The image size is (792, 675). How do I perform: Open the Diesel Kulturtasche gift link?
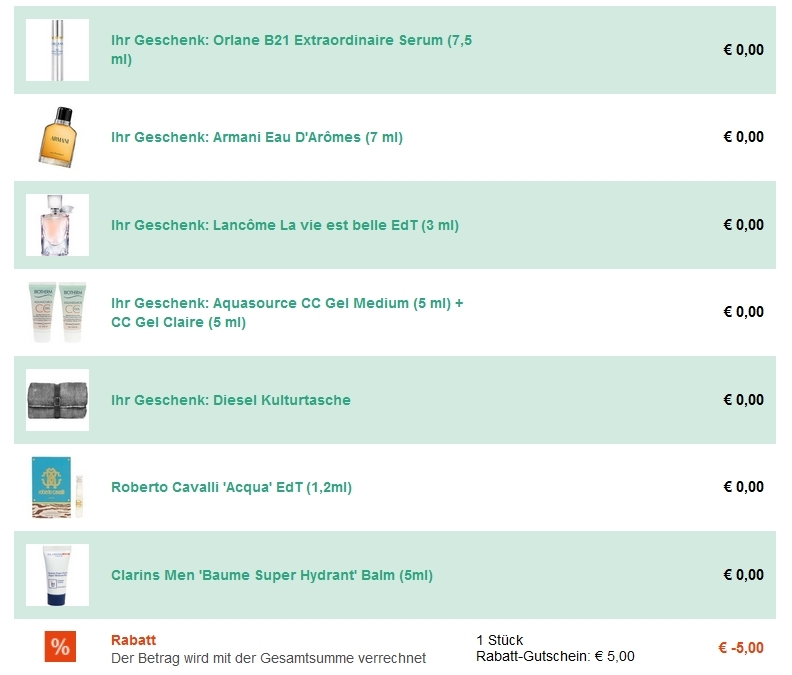231,400
